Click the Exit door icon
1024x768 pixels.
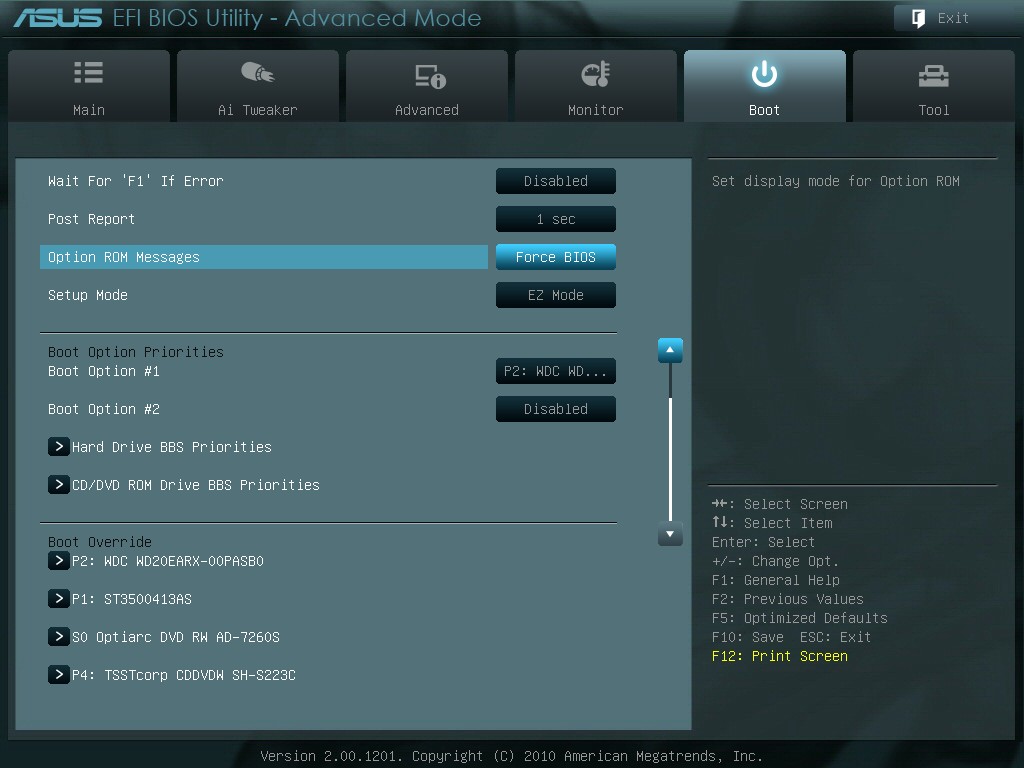pyautogui.click(x=918, y=18)
